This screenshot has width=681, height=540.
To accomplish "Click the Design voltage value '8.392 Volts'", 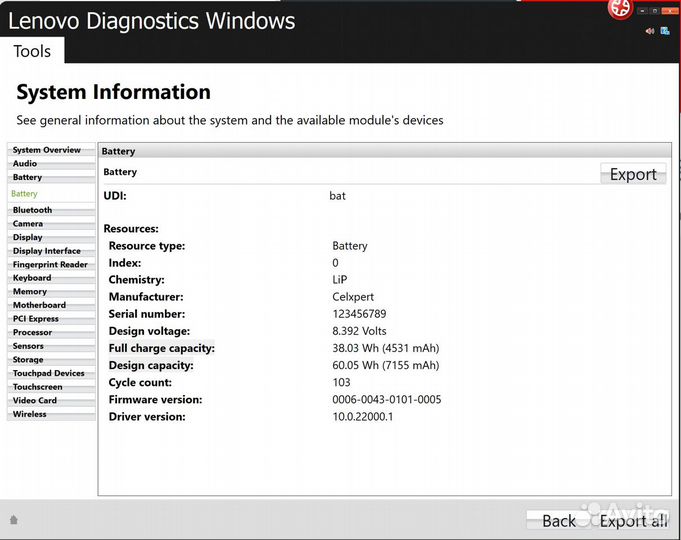I will [x=359, y=331].
